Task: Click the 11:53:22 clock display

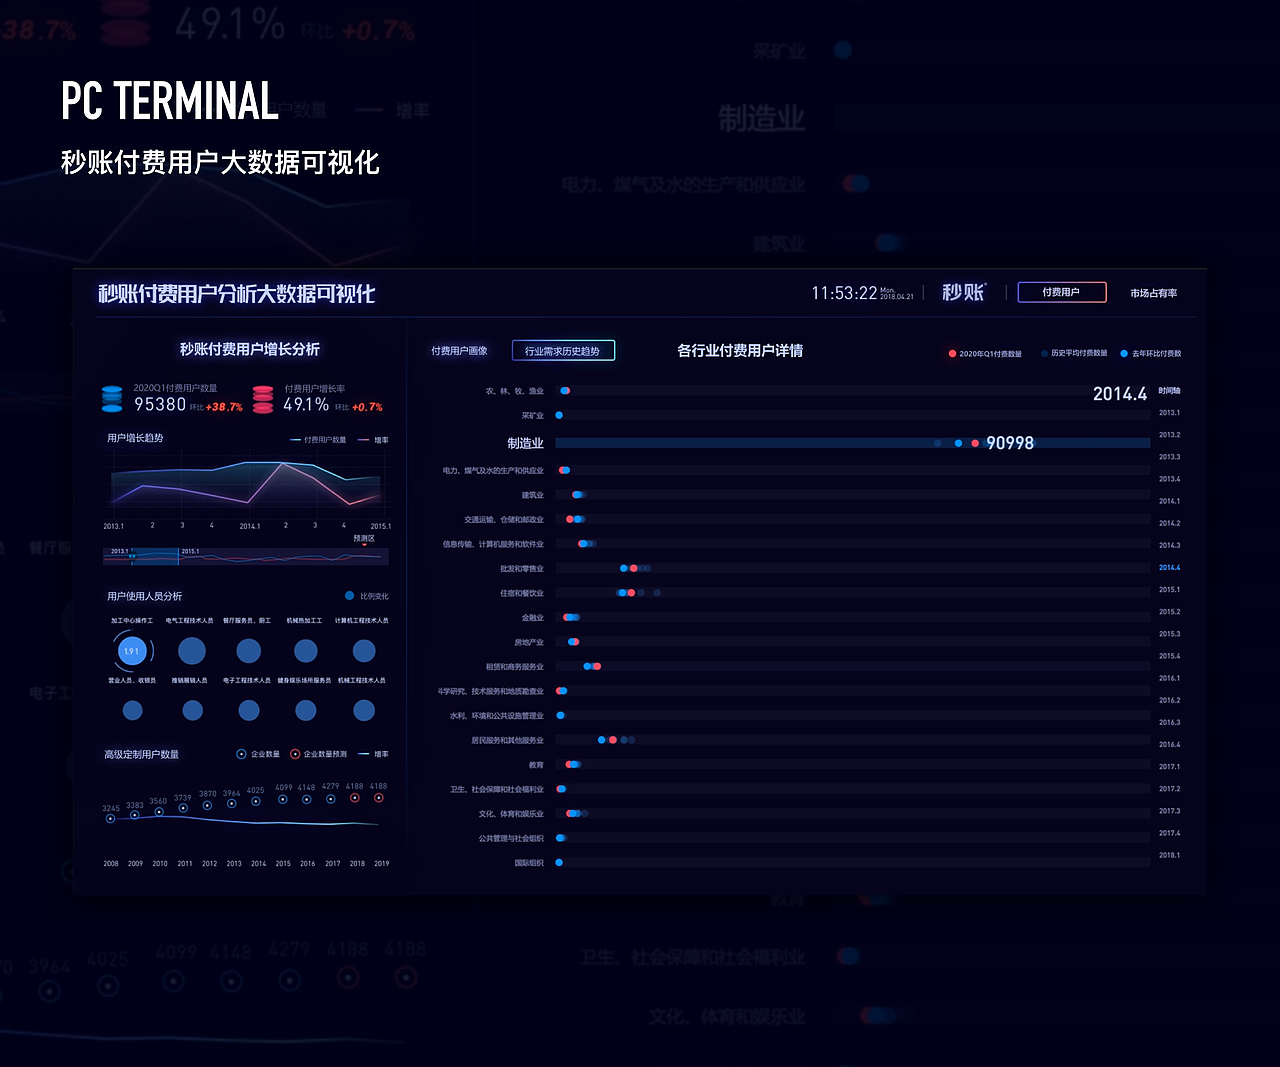Action: [x=843, y=292]
